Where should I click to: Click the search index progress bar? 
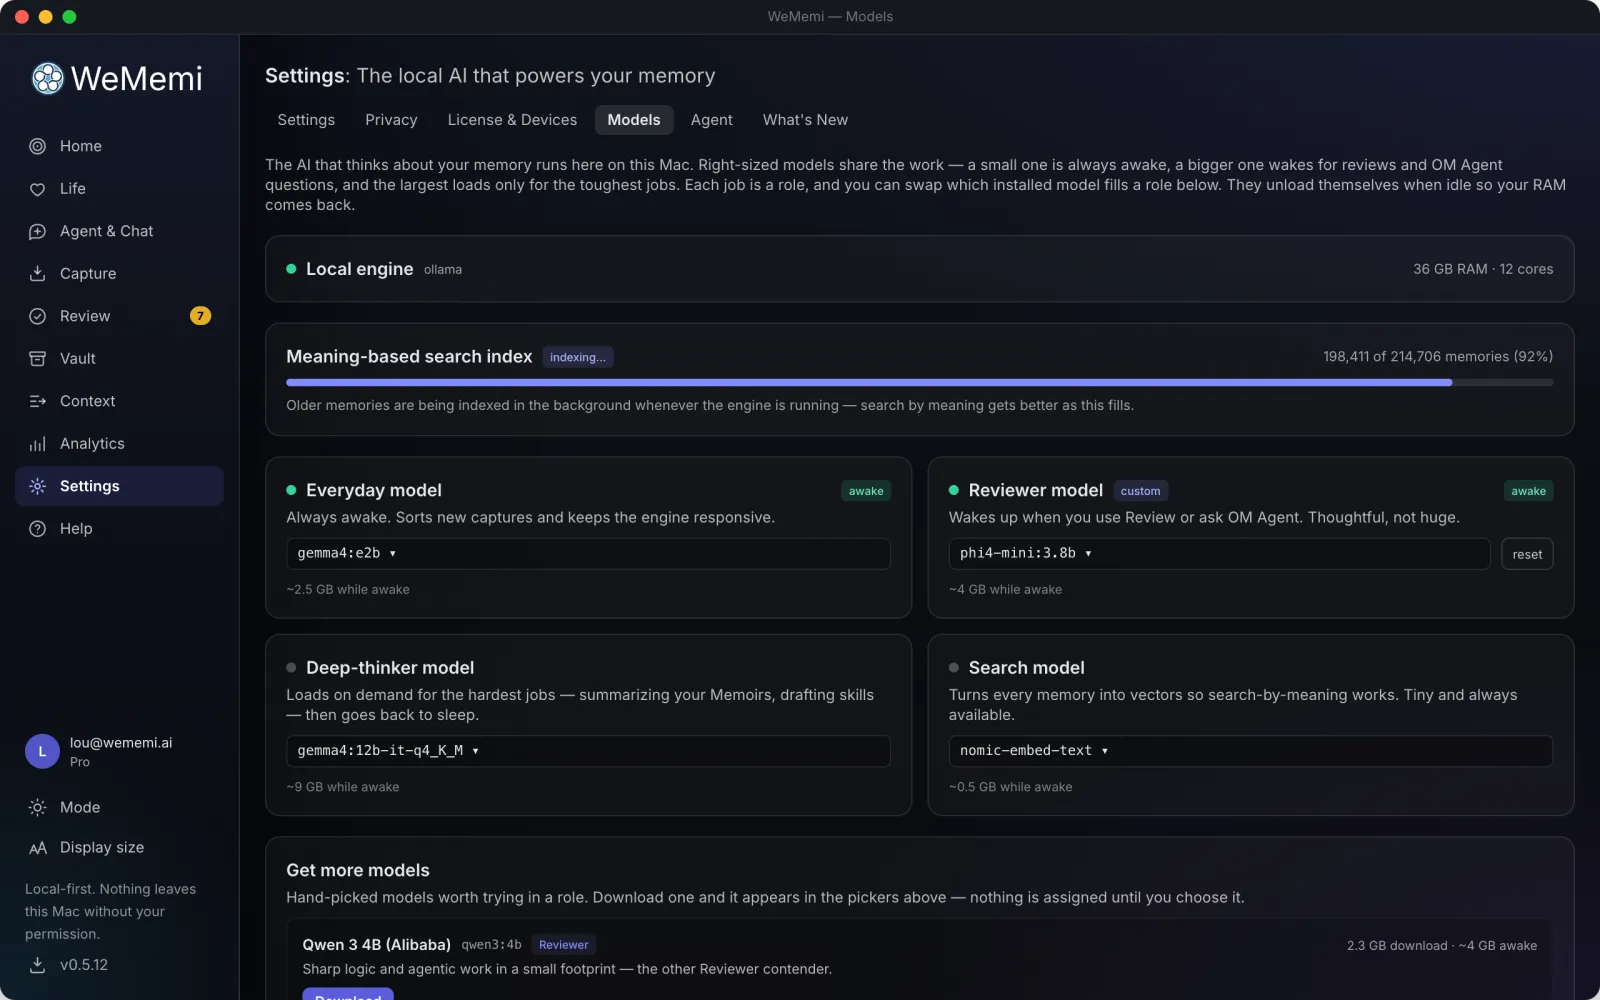click(919, 382)
